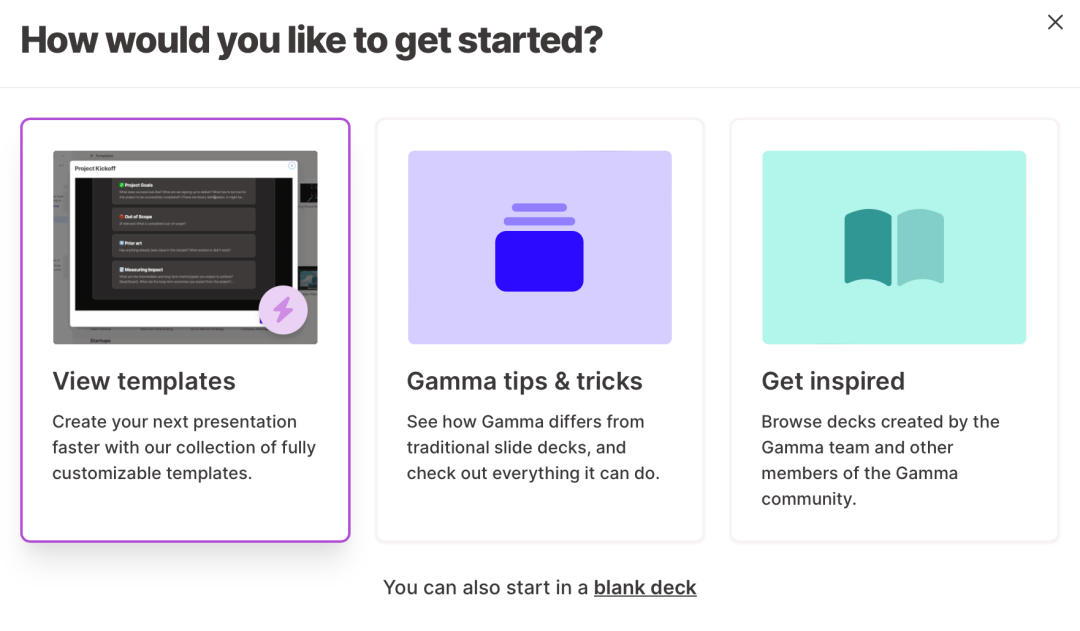
Task: Select the View templates heading
Action: pyautogui.click(x=144, y=381)
